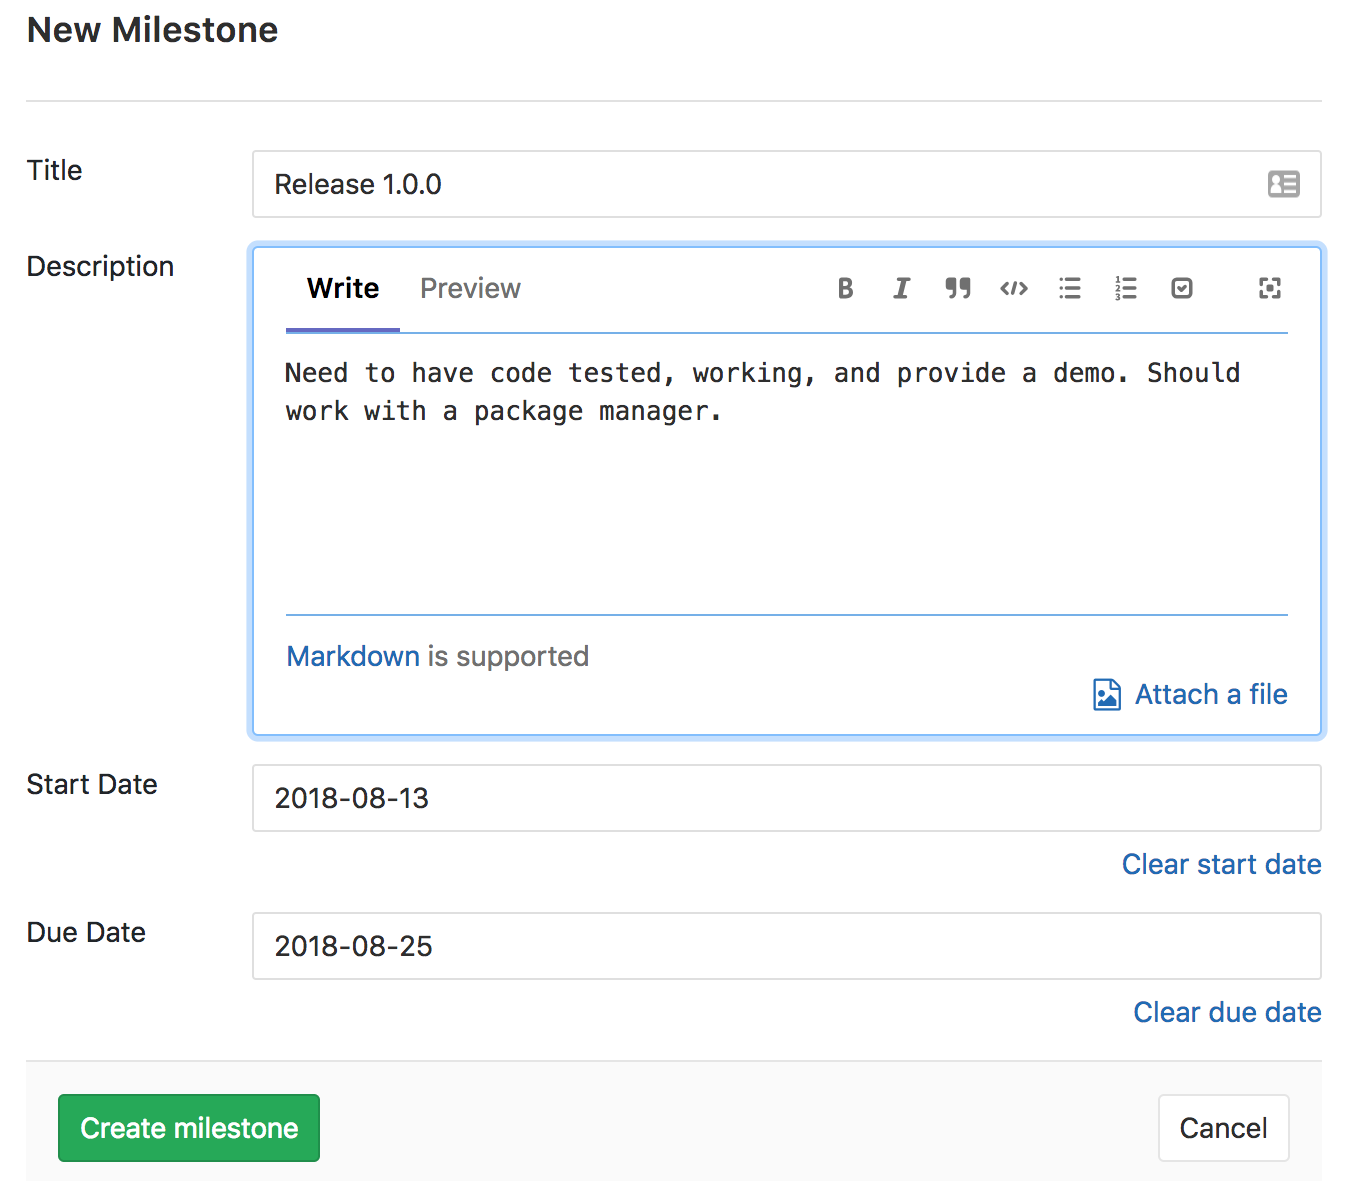Click the Due Date label
This screenshot has width=1346, height=1181.
[86, 932]
